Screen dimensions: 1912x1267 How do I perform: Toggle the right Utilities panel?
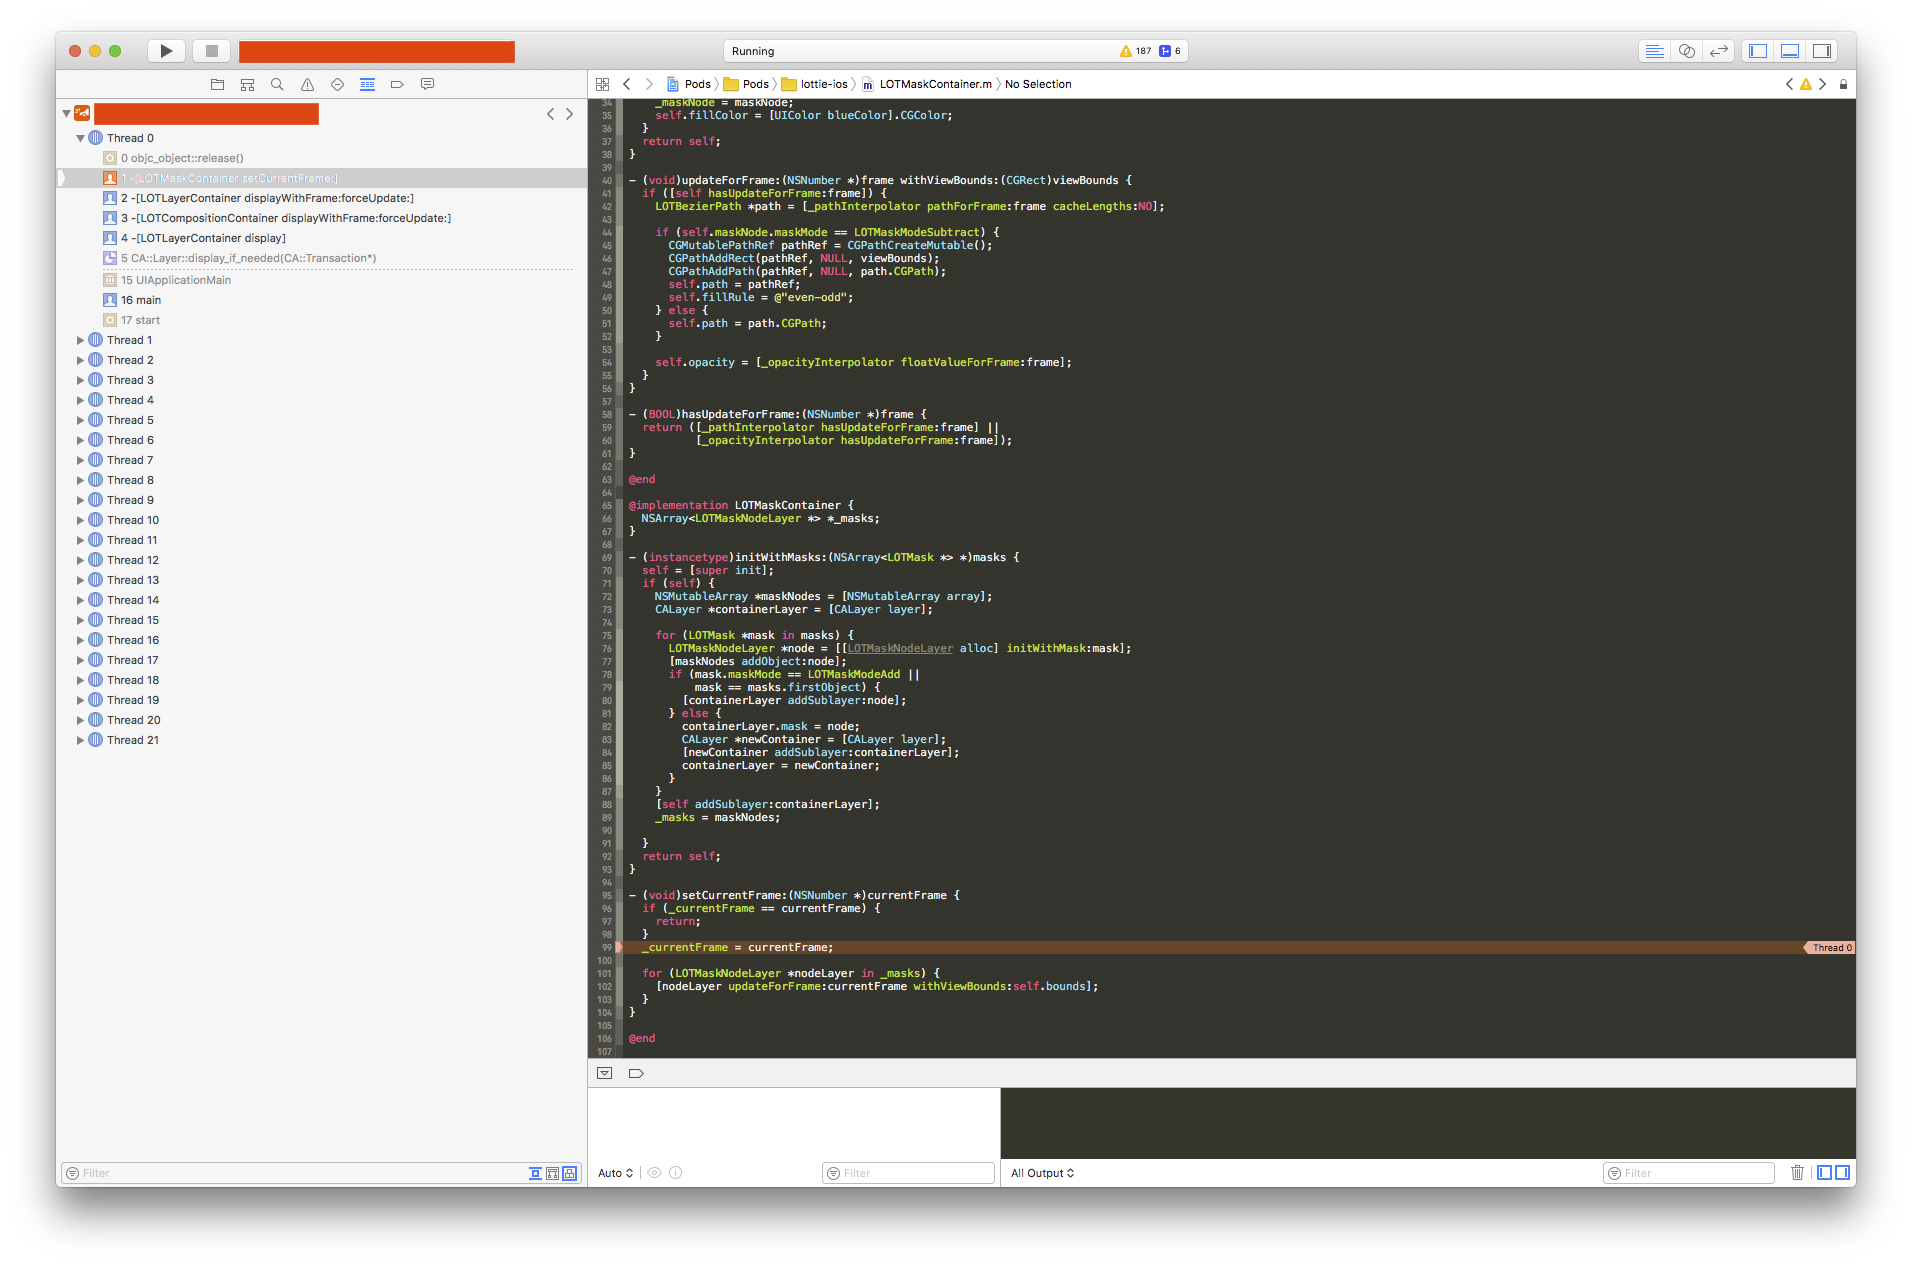tap(1822, 51)
